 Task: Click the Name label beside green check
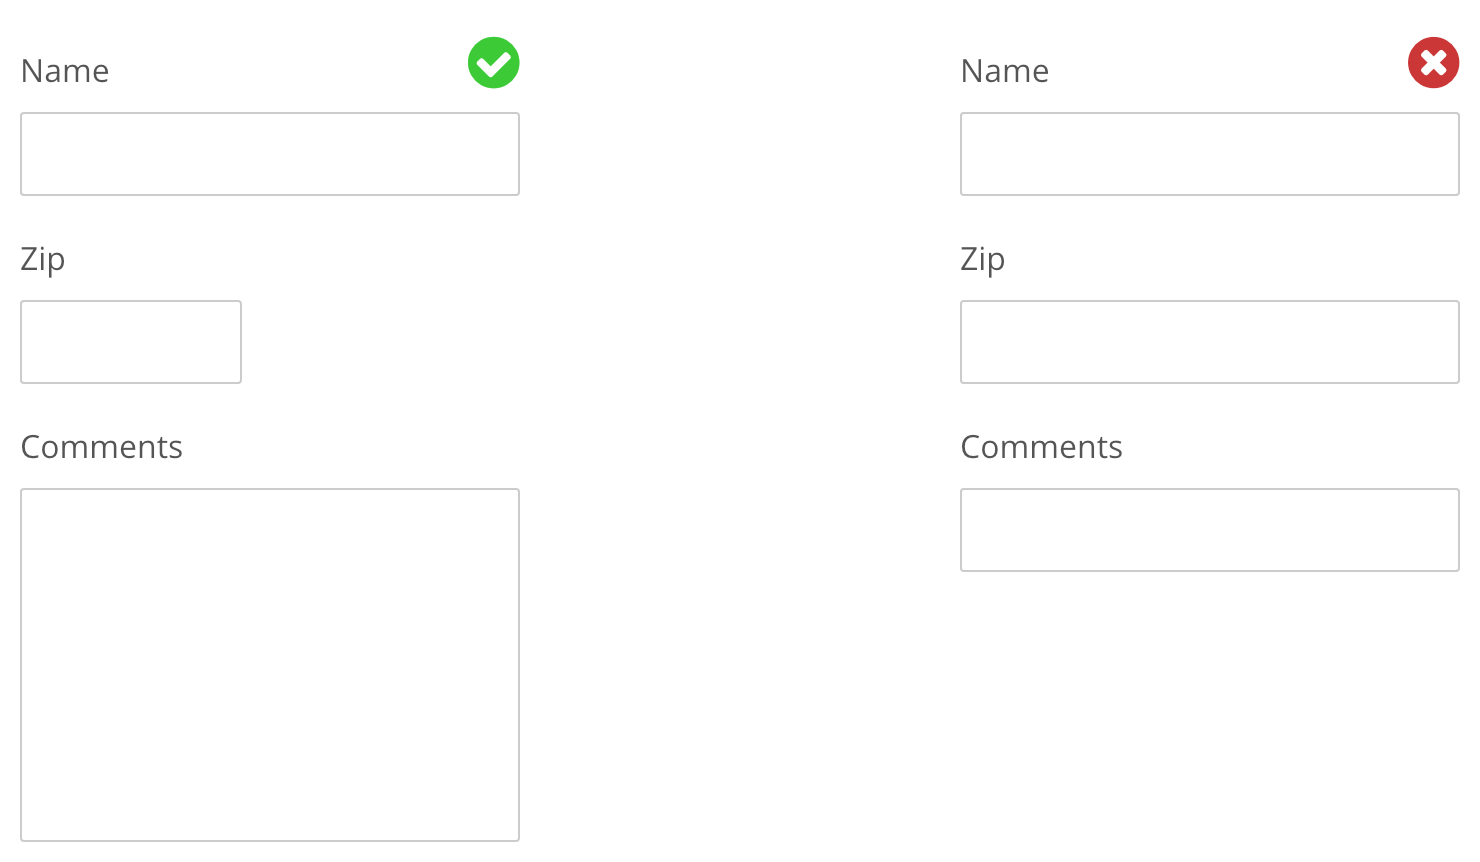click(x=65, y=71)
